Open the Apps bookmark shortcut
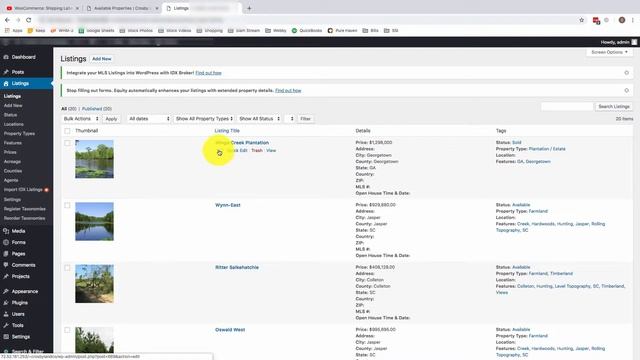640x360 pixels. click(13, 31)
